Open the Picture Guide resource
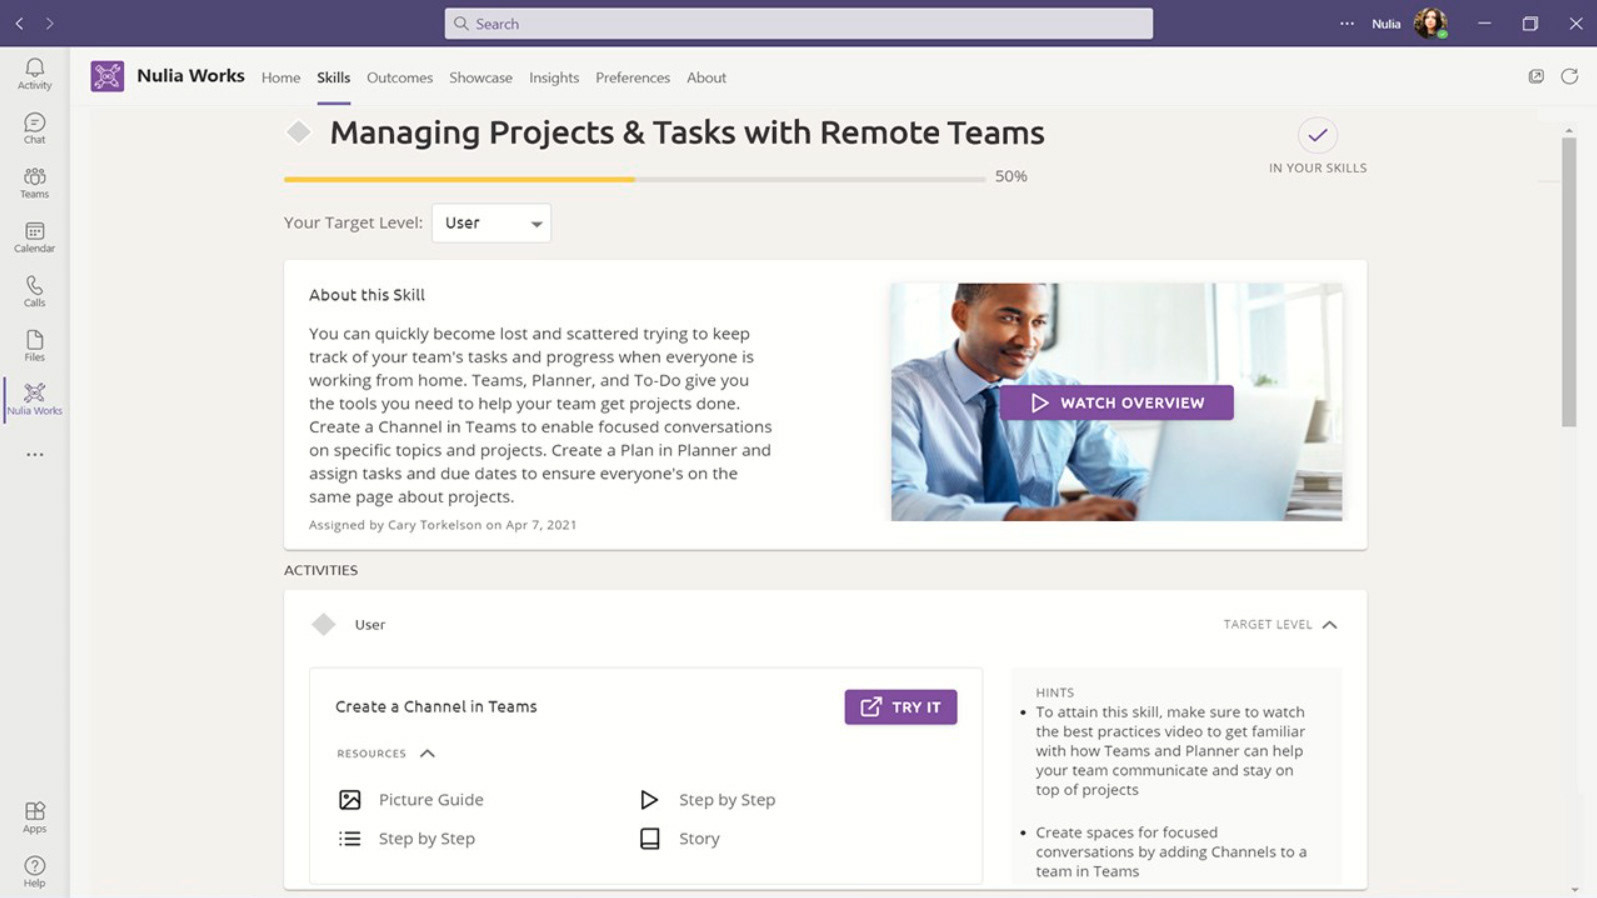The width and height of the screenshot is (1597, 898). click(430, 799)
